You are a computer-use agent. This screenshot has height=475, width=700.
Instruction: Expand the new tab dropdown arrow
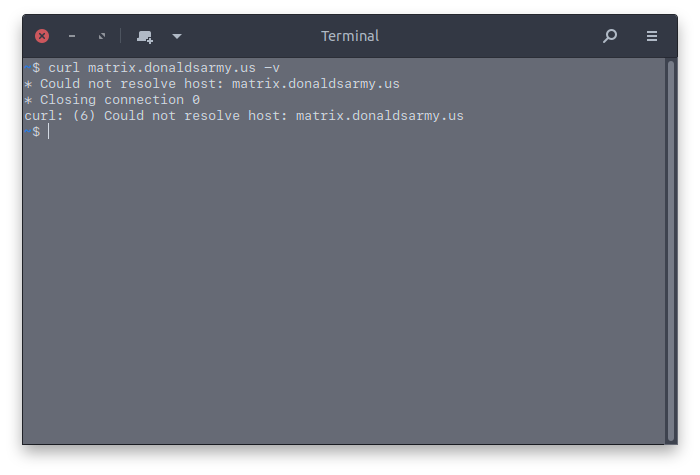point(177,36)
